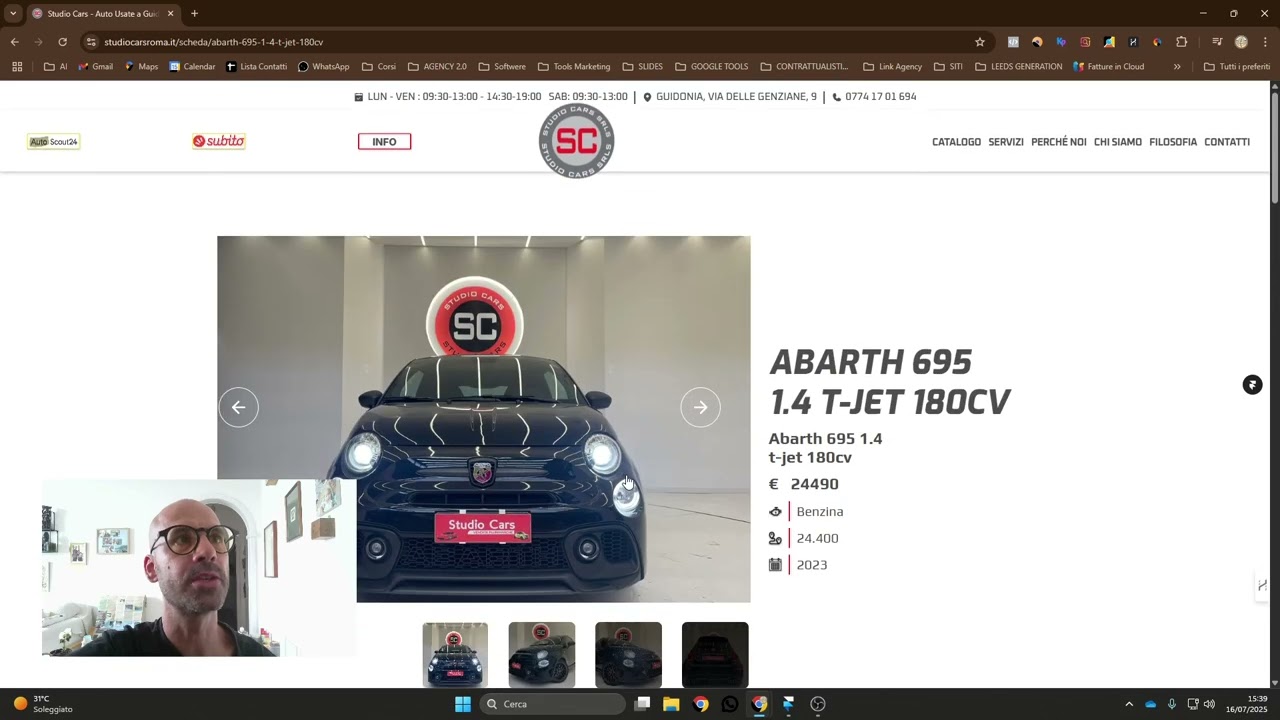Open the volume icon in the system tray
This screenshot has width=1280, height=720.
[x=1209, y=704]
